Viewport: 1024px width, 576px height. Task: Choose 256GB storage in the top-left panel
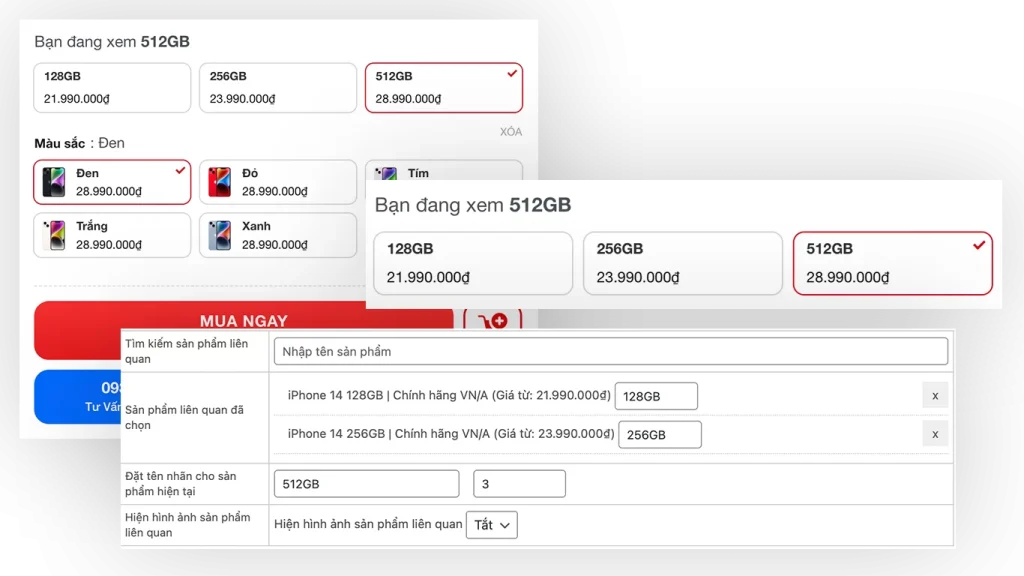coord(278,88)
